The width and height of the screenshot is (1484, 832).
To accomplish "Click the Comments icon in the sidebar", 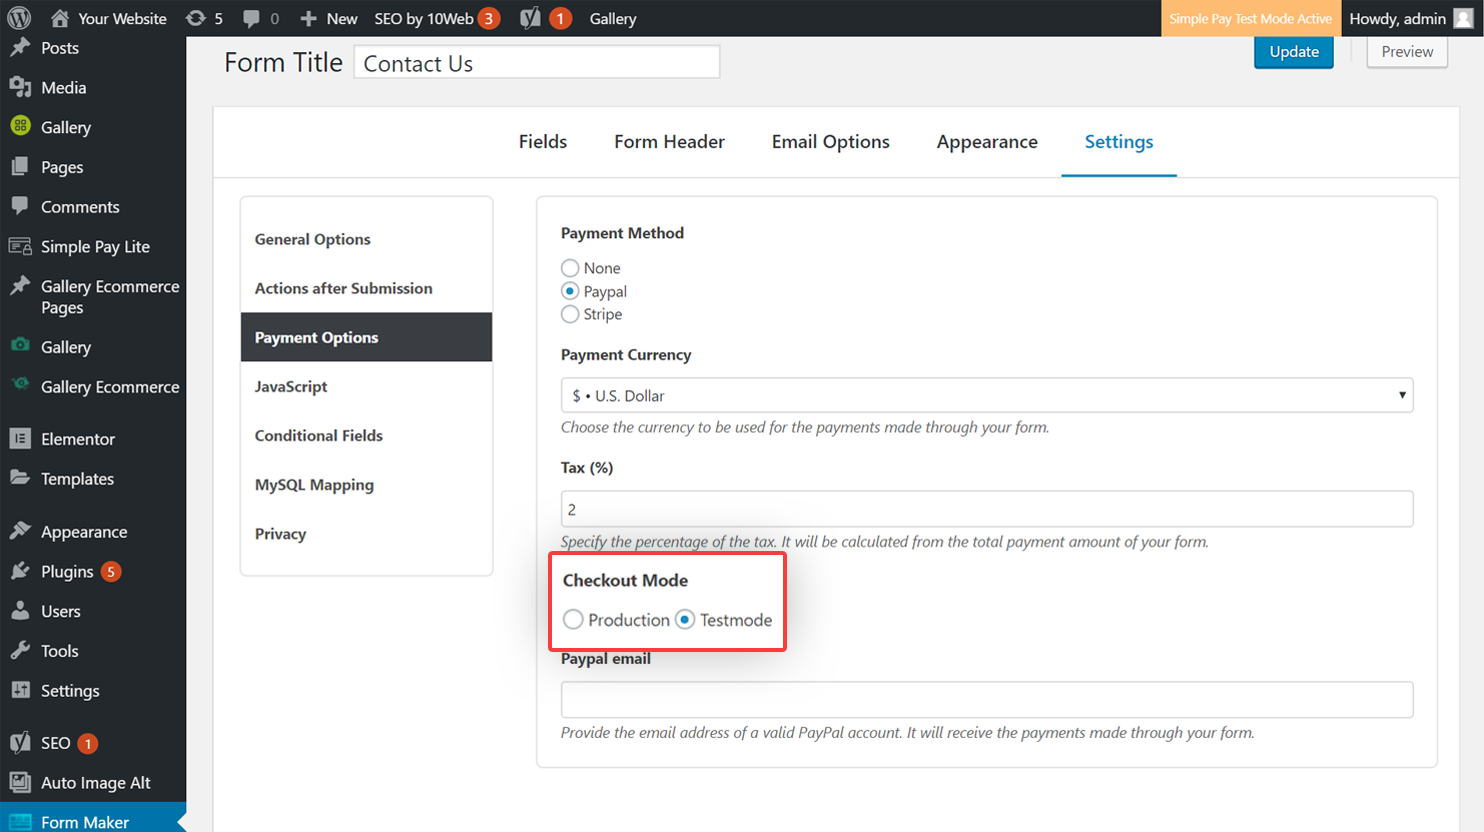I will point(20,206).
